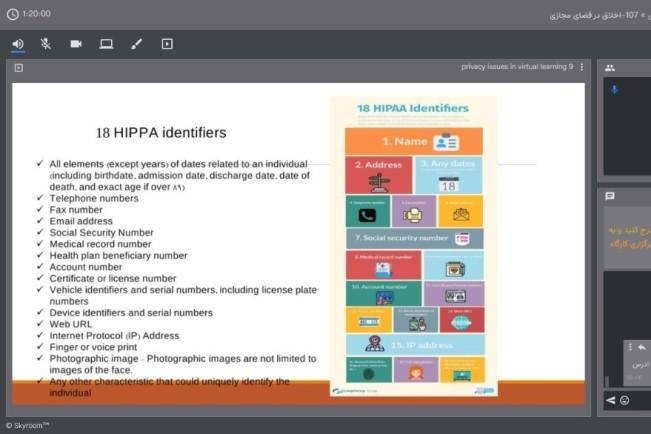Select the whiteboard brush tool
The image size is (651, 434).
point(136,44)
